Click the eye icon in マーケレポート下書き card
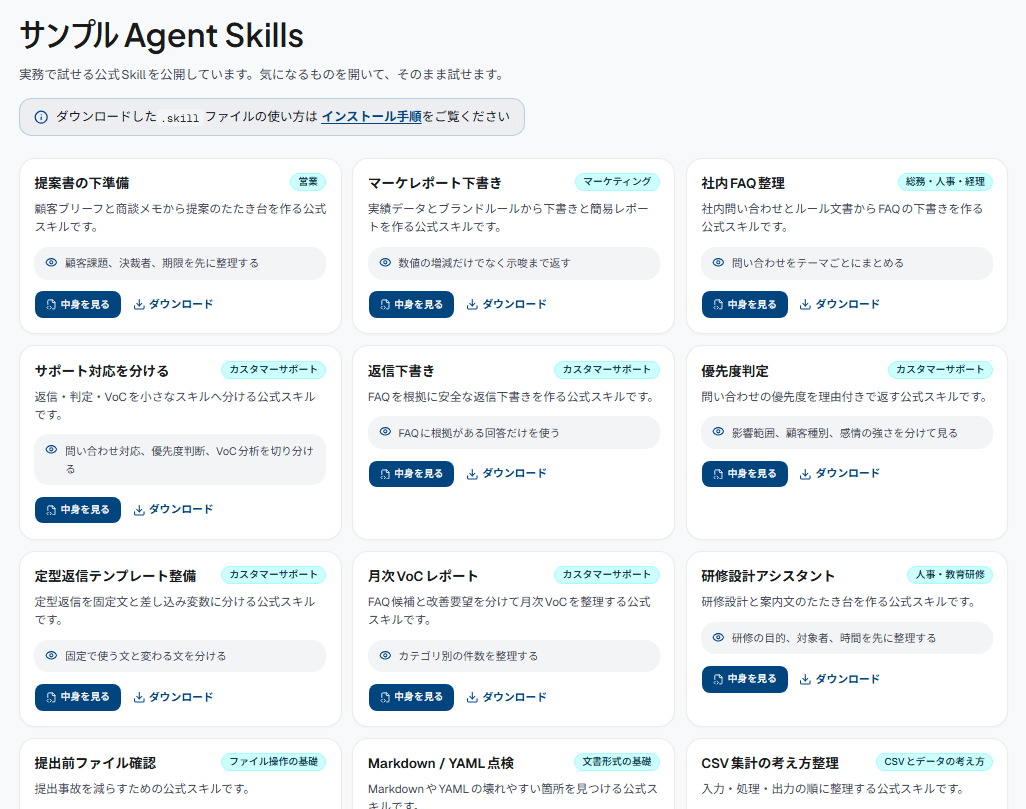The width and height of the screenshot is (1026, 809). [385, 262]
